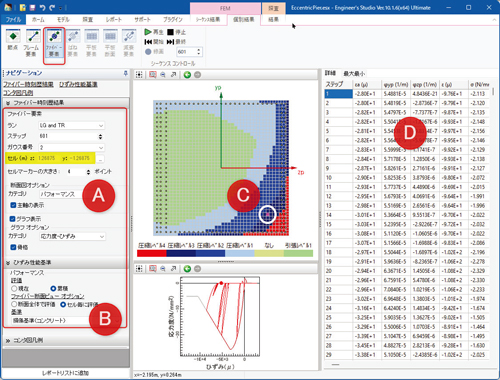Pin the ナビゲーション navigation panel
This screenshot has width=500, height=380.
(125, 73)
